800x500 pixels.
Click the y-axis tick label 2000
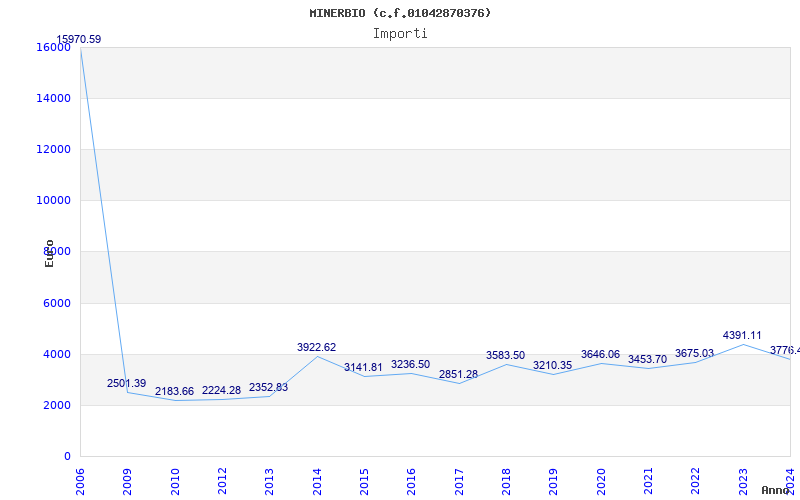(x=57, y=406)
